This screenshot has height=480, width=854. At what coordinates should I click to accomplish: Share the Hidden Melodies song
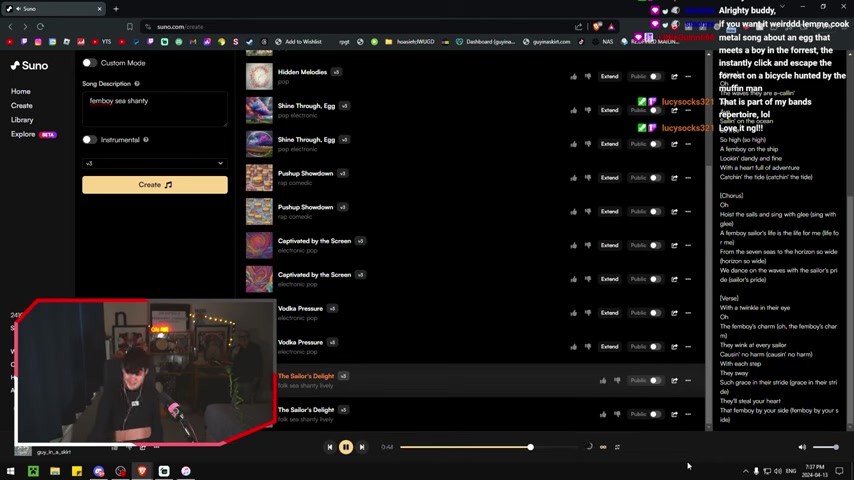pyautogui.click(x=674, y=76)
